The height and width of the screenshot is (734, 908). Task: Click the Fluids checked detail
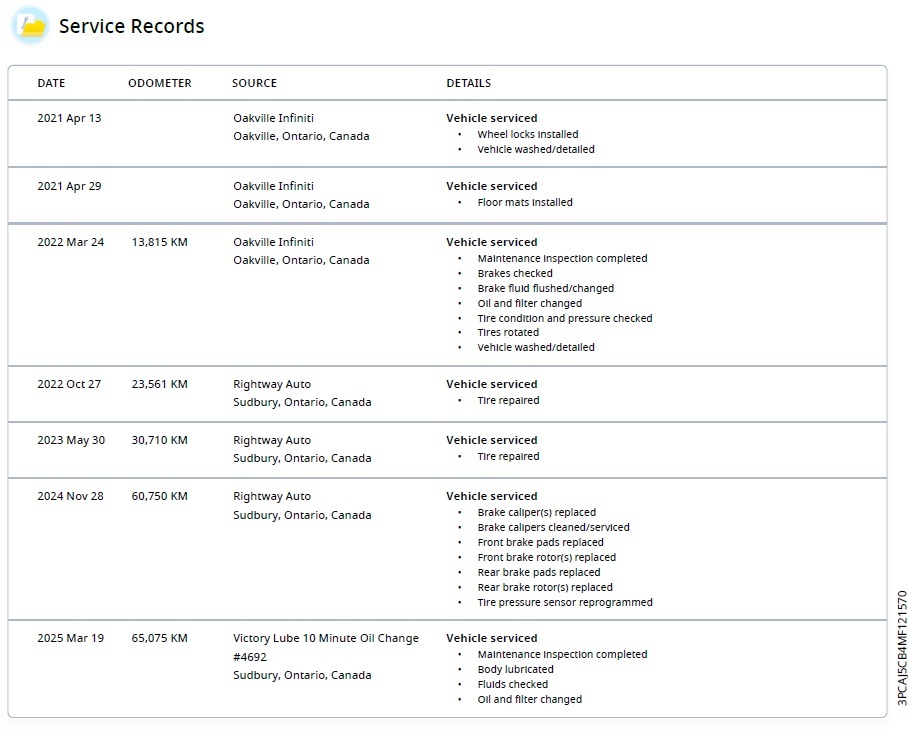coord(512,684)
